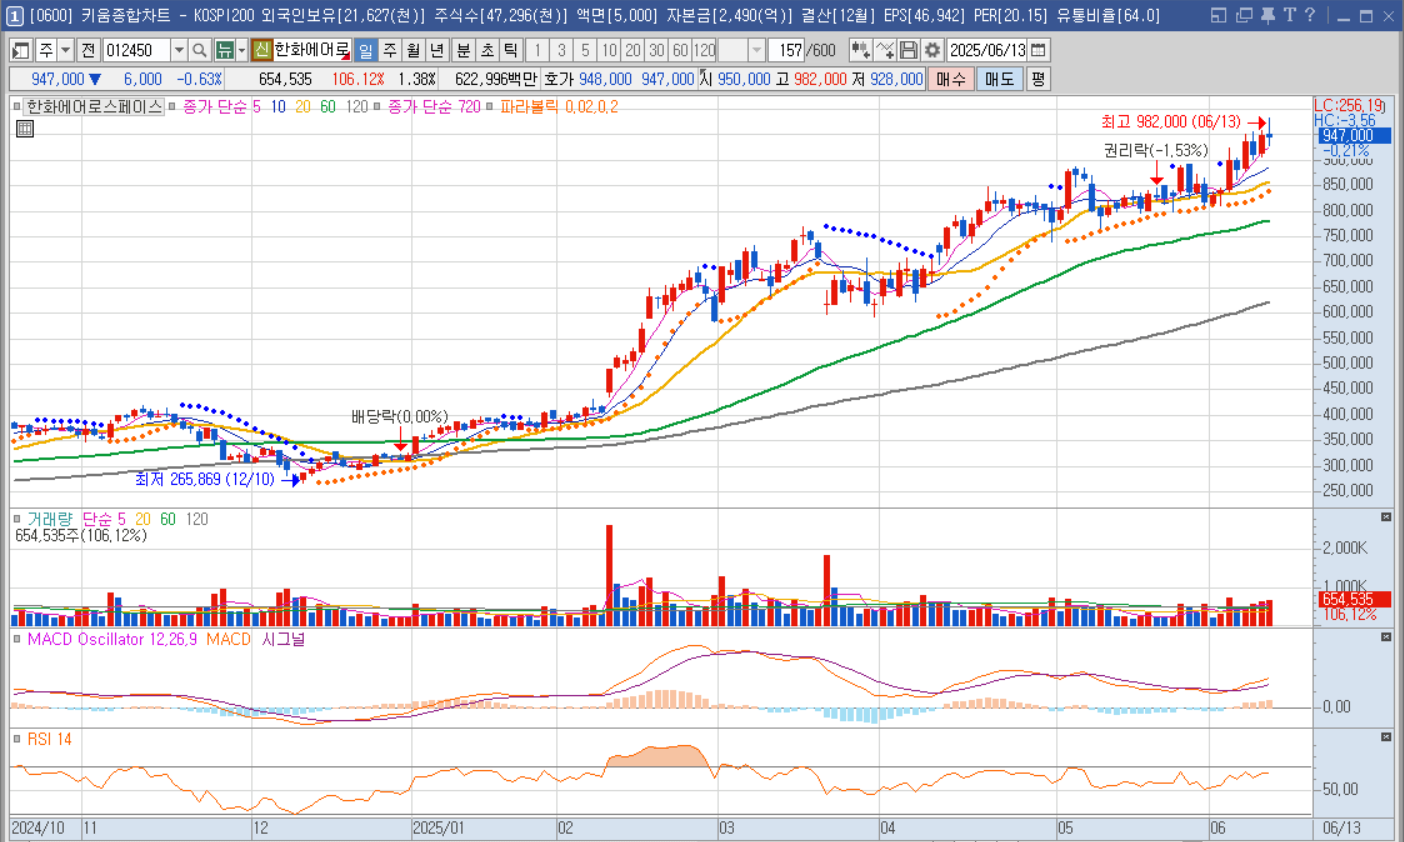Screen dimensions: 1404x842
Task: Select the 월 monthly period button
Action: tap(413, 50)
